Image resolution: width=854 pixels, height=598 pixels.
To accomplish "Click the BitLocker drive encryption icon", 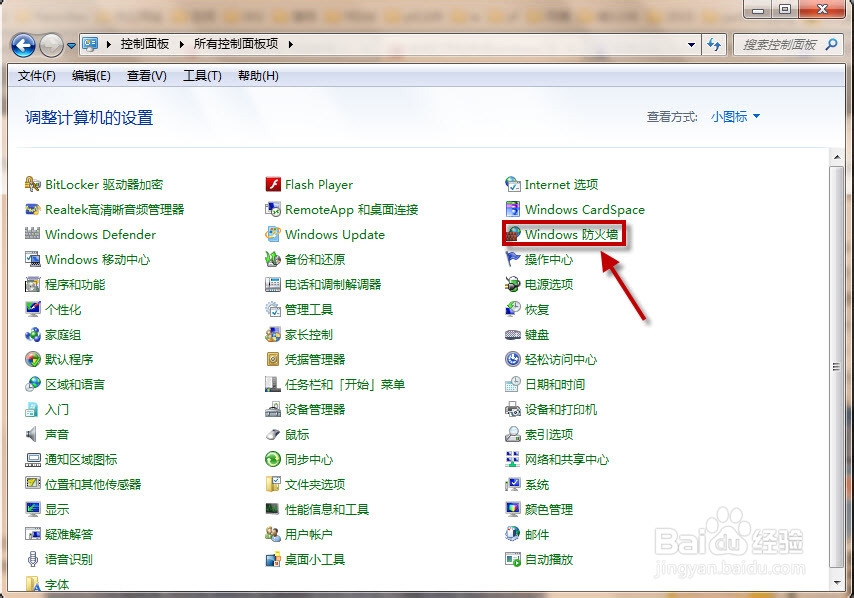I will 33,184.
